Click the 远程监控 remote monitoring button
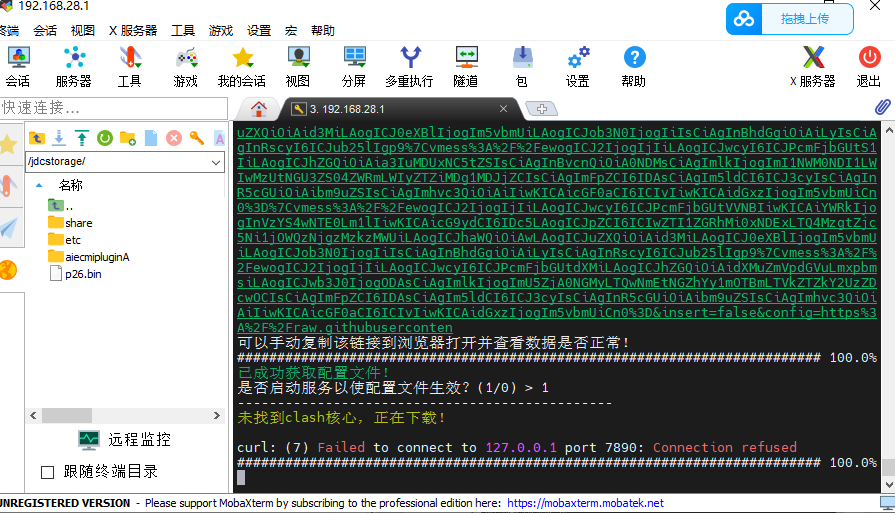The width and height of the screenshot is (895, 513). click(x=126, y=439)
